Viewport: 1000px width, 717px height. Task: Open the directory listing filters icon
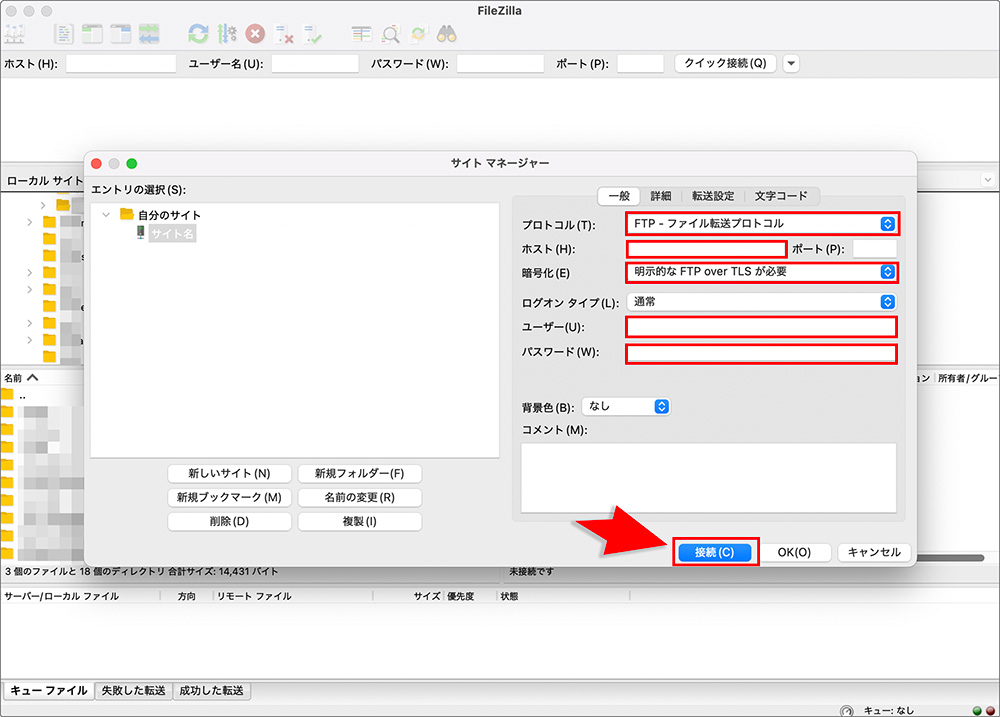[x=362, y=34]
